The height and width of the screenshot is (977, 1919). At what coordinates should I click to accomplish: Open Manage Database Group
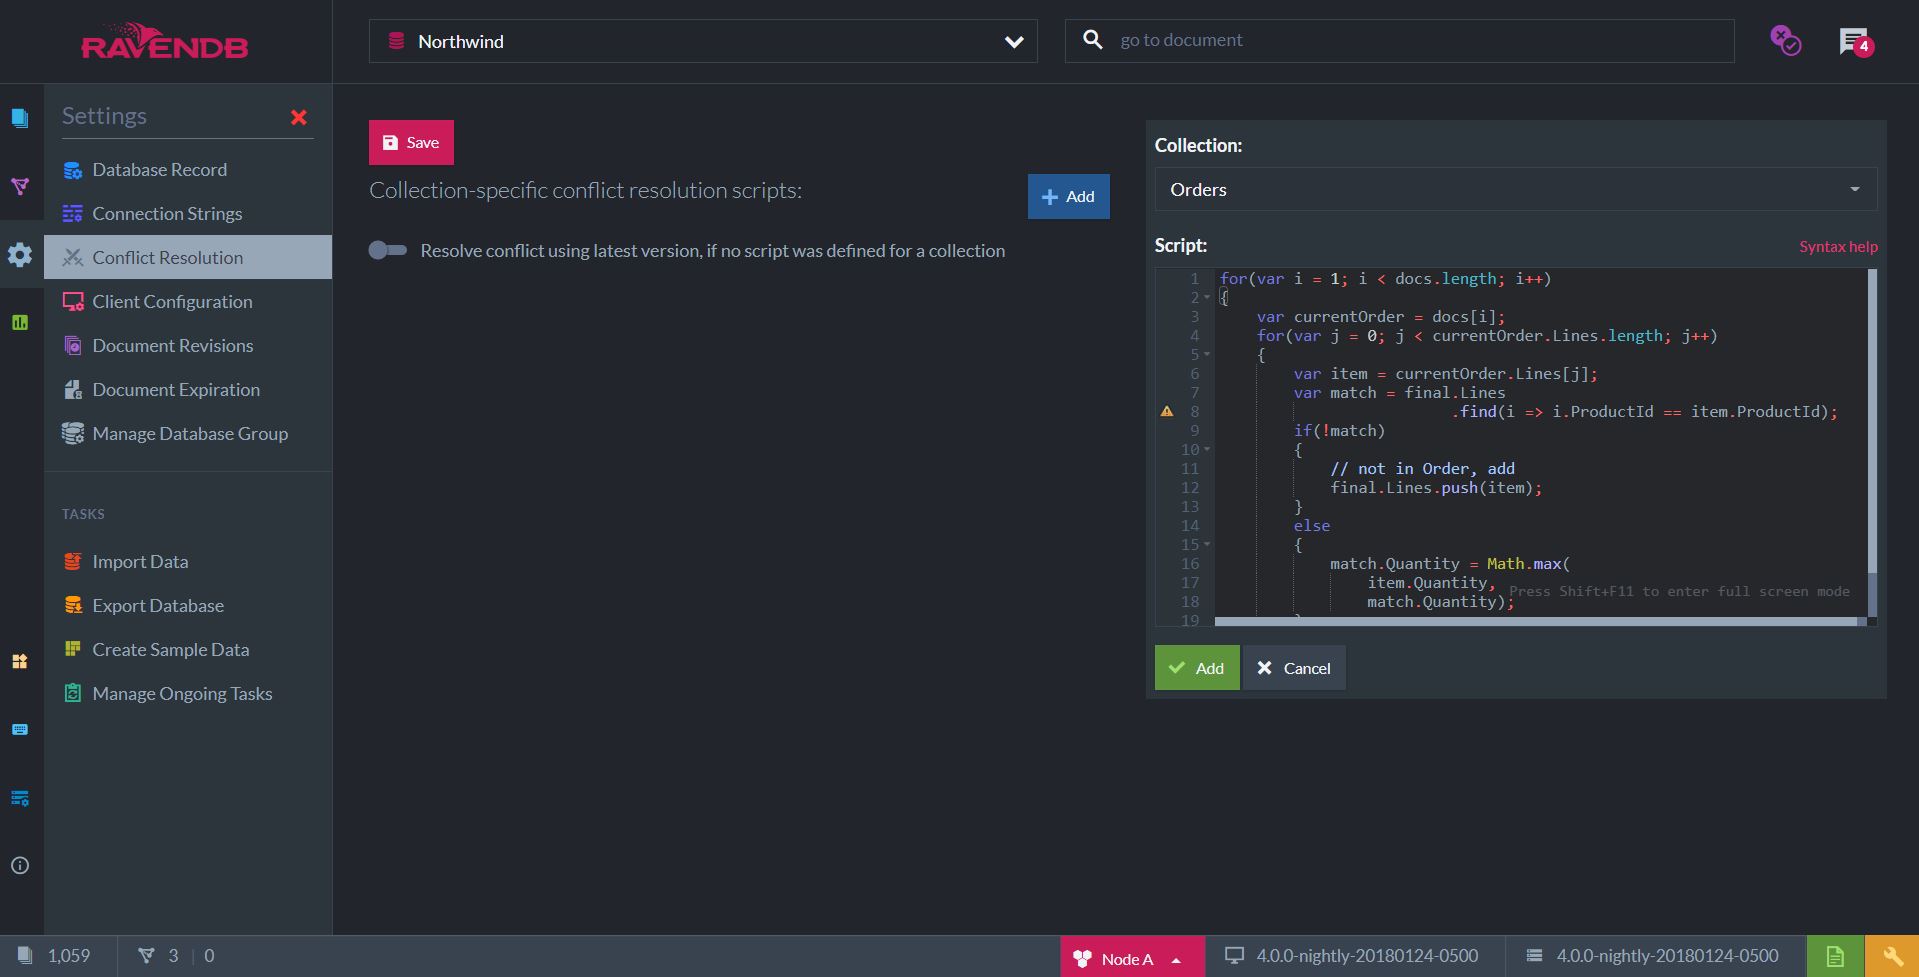click(188, 434)
